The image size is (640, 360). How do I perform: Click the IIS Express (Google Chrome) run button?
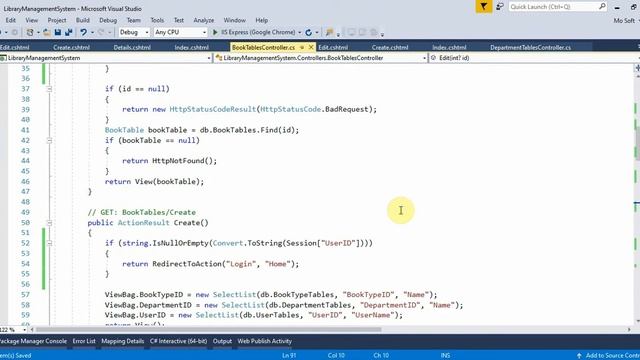(253, 32)
